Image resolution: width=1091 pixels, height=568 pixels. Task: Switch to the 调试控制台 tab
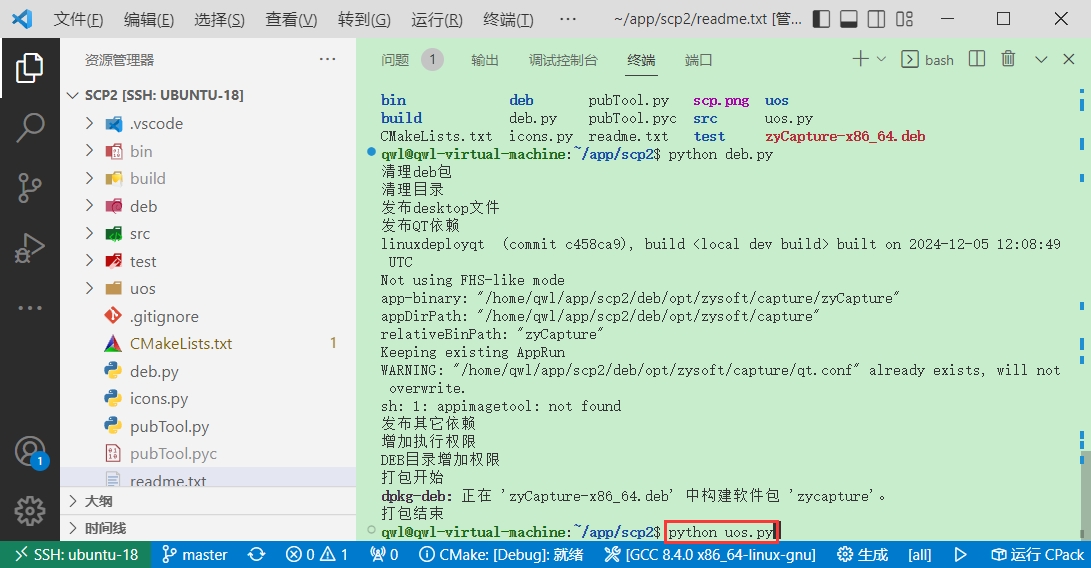[x=562, y=60]
